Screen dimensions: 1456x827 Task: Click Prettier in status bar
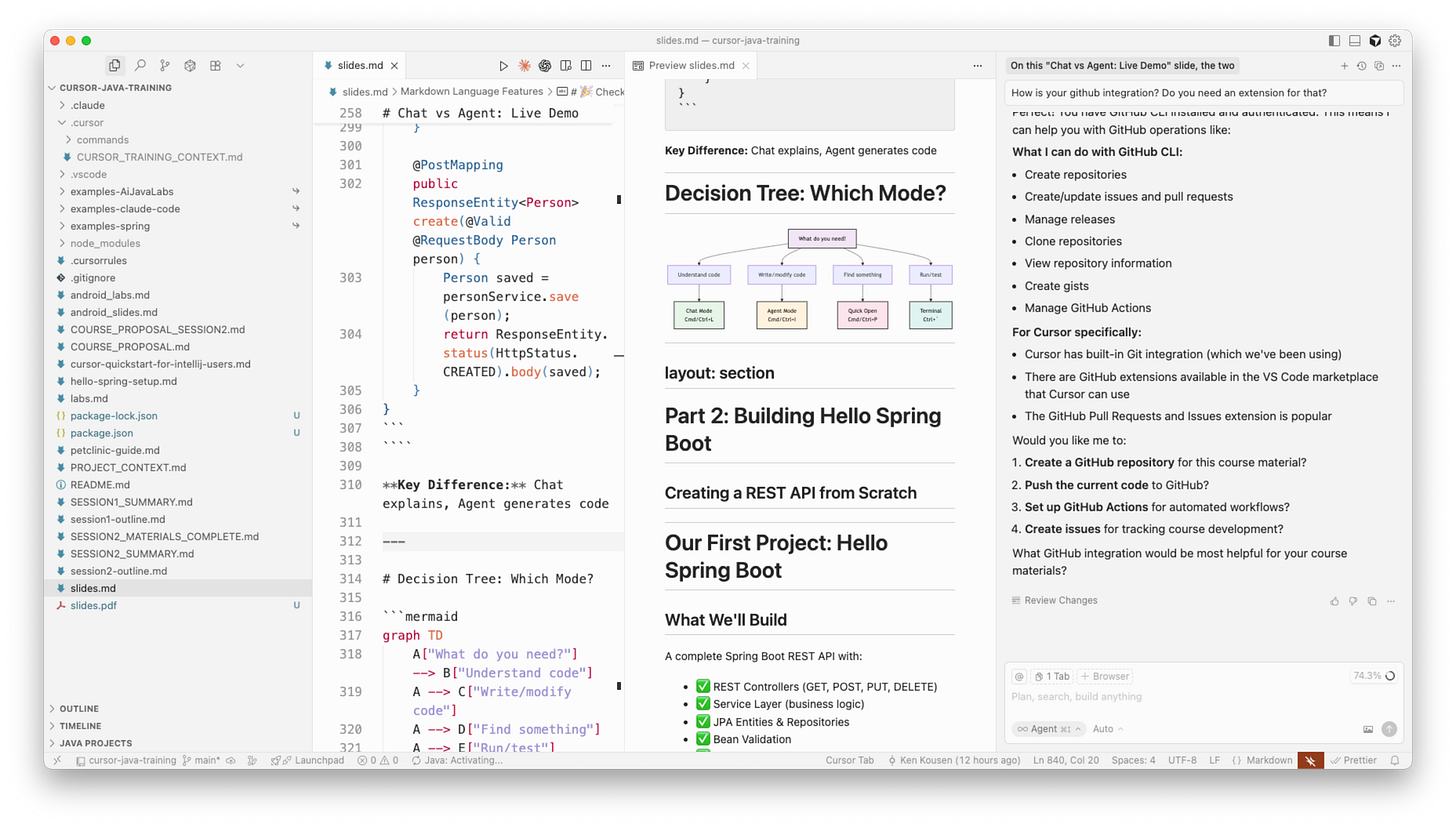(x=1354, y=760)
